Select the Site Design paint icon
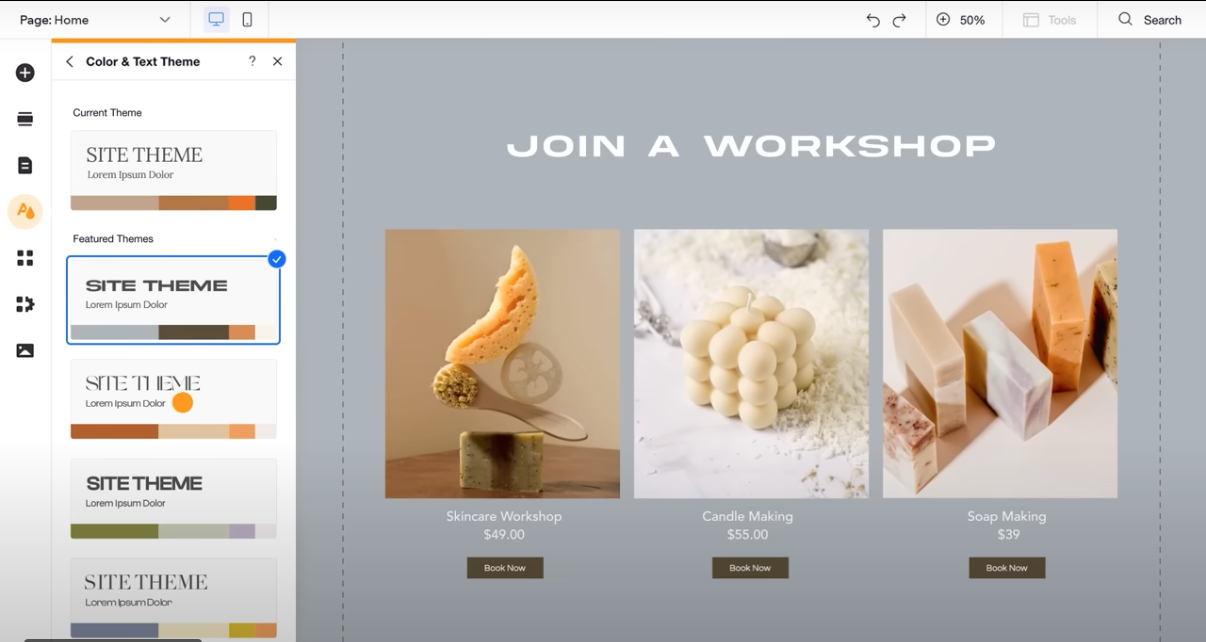 point(25,211)
